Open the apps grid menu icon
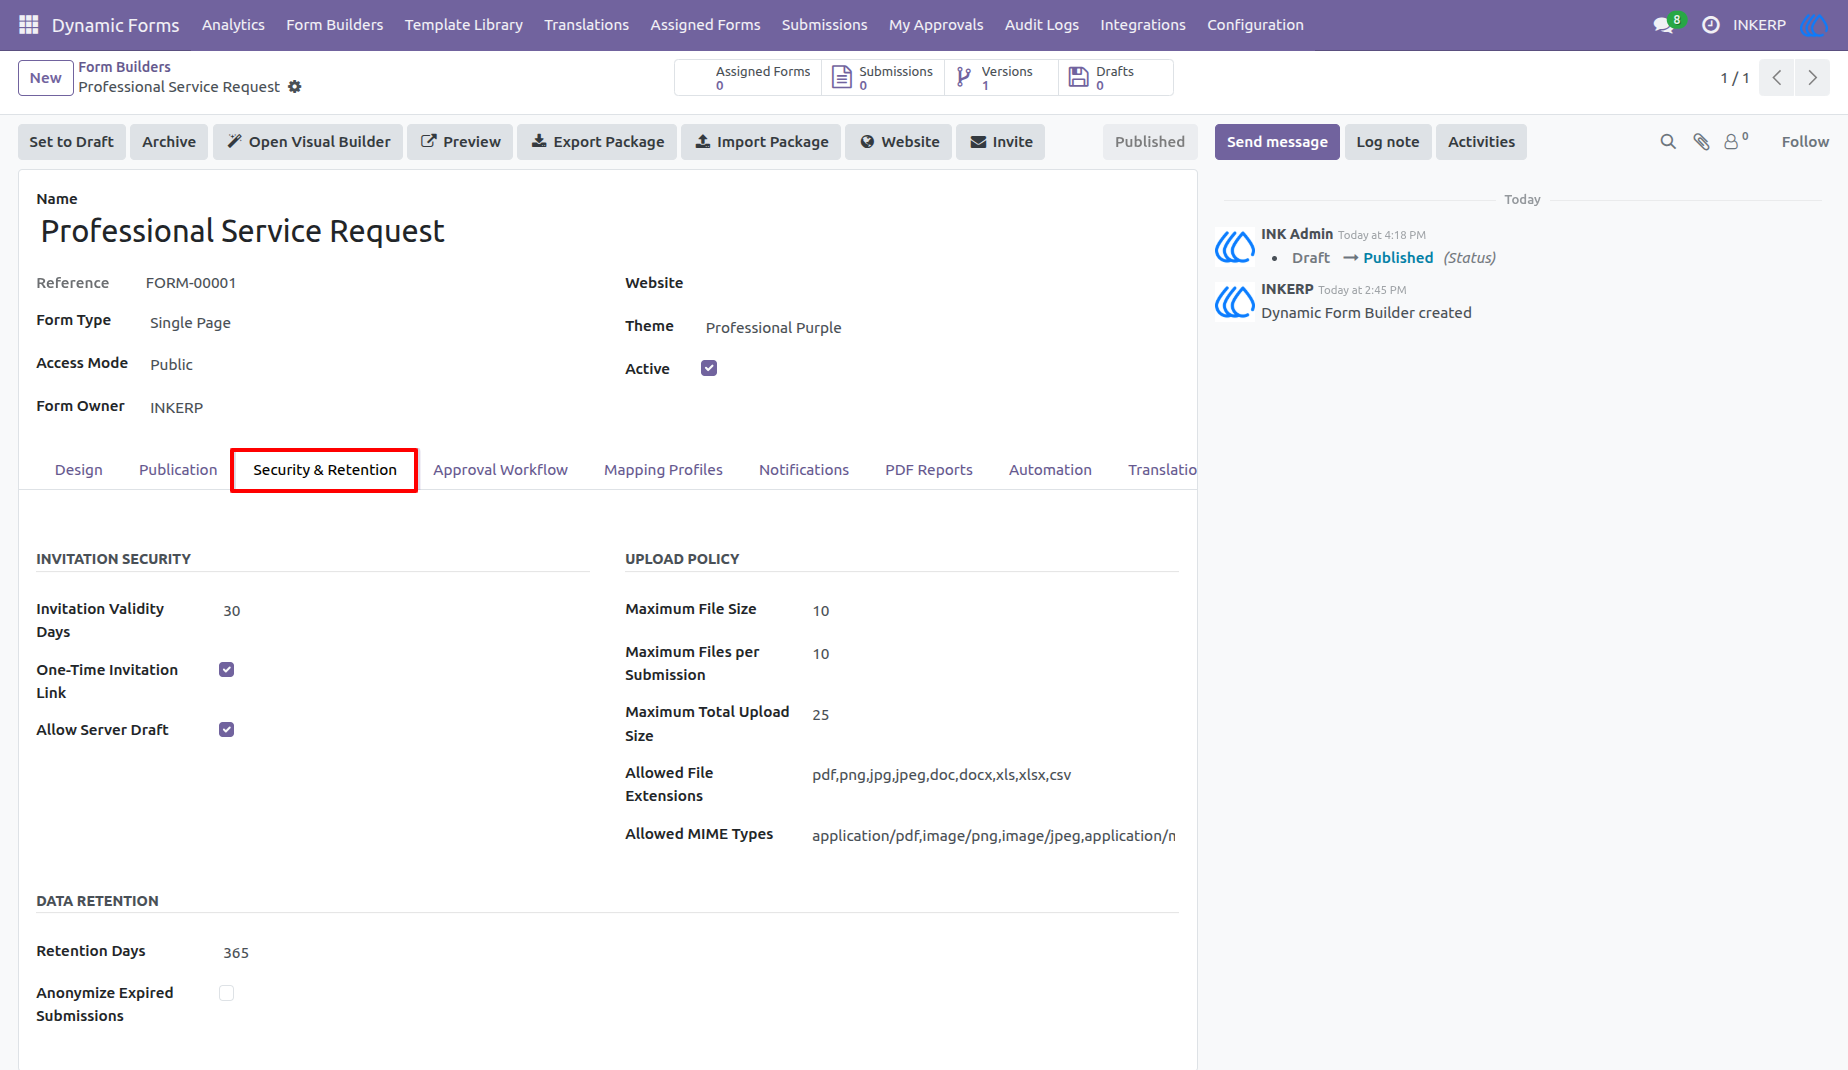This screenshot has height=1070, width=1848. coord(29,25)
